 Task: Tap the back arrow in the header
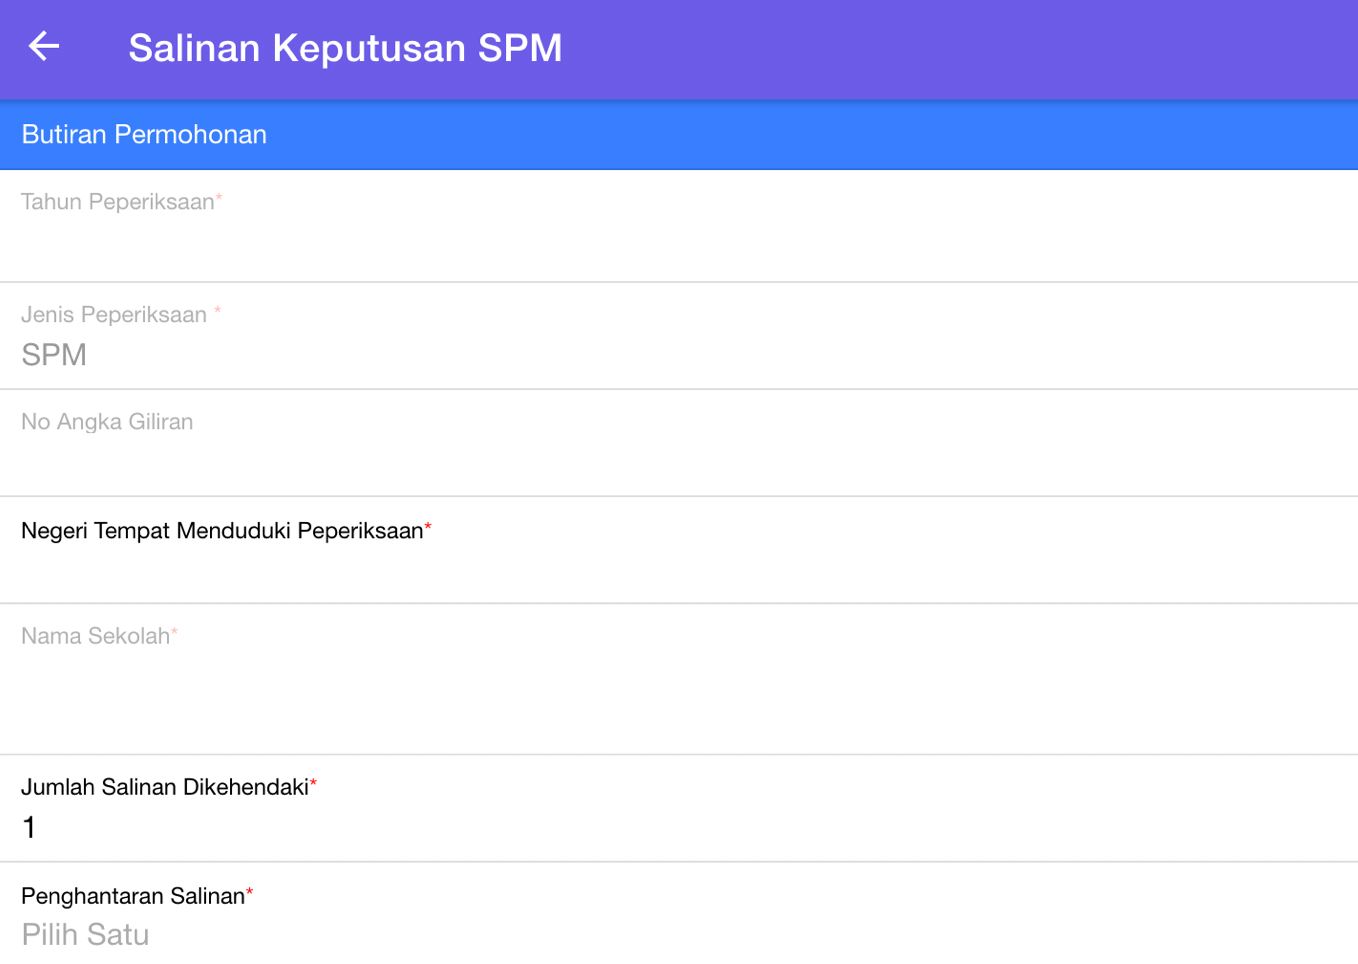[44, 46]
